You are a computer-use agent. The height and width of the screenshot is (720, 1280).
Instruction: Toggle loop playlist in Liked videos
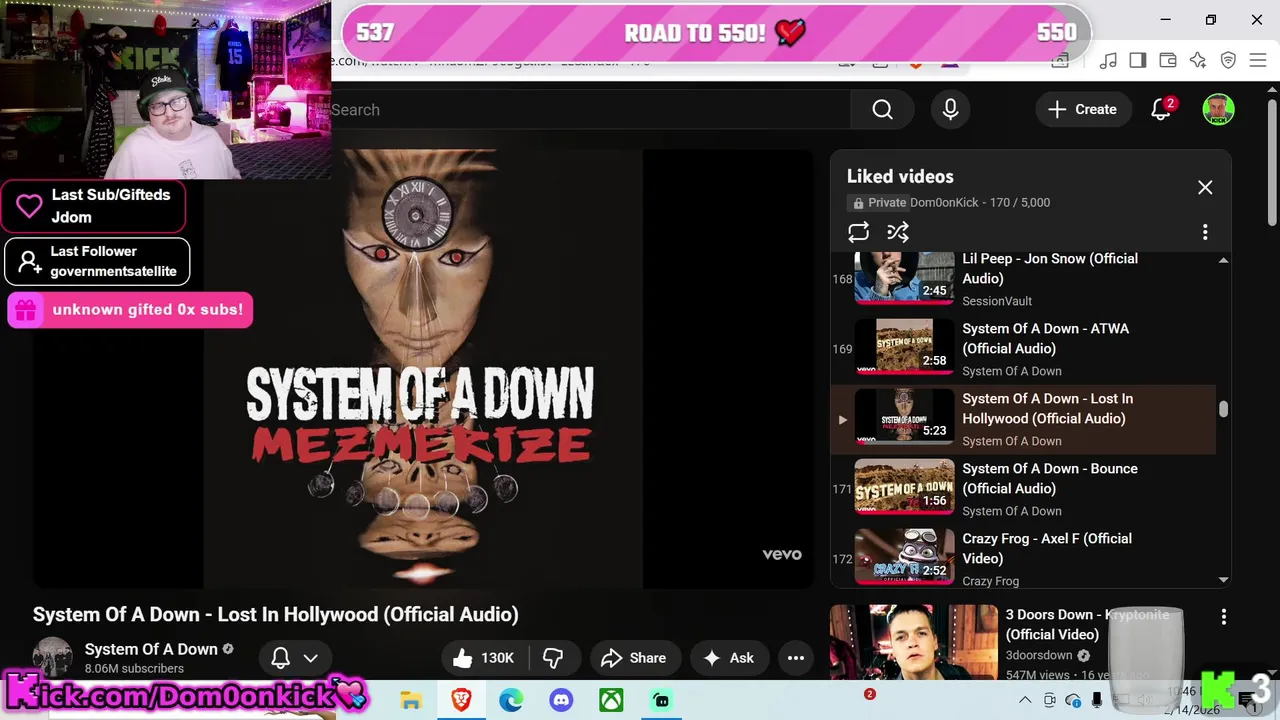(859, 232)
